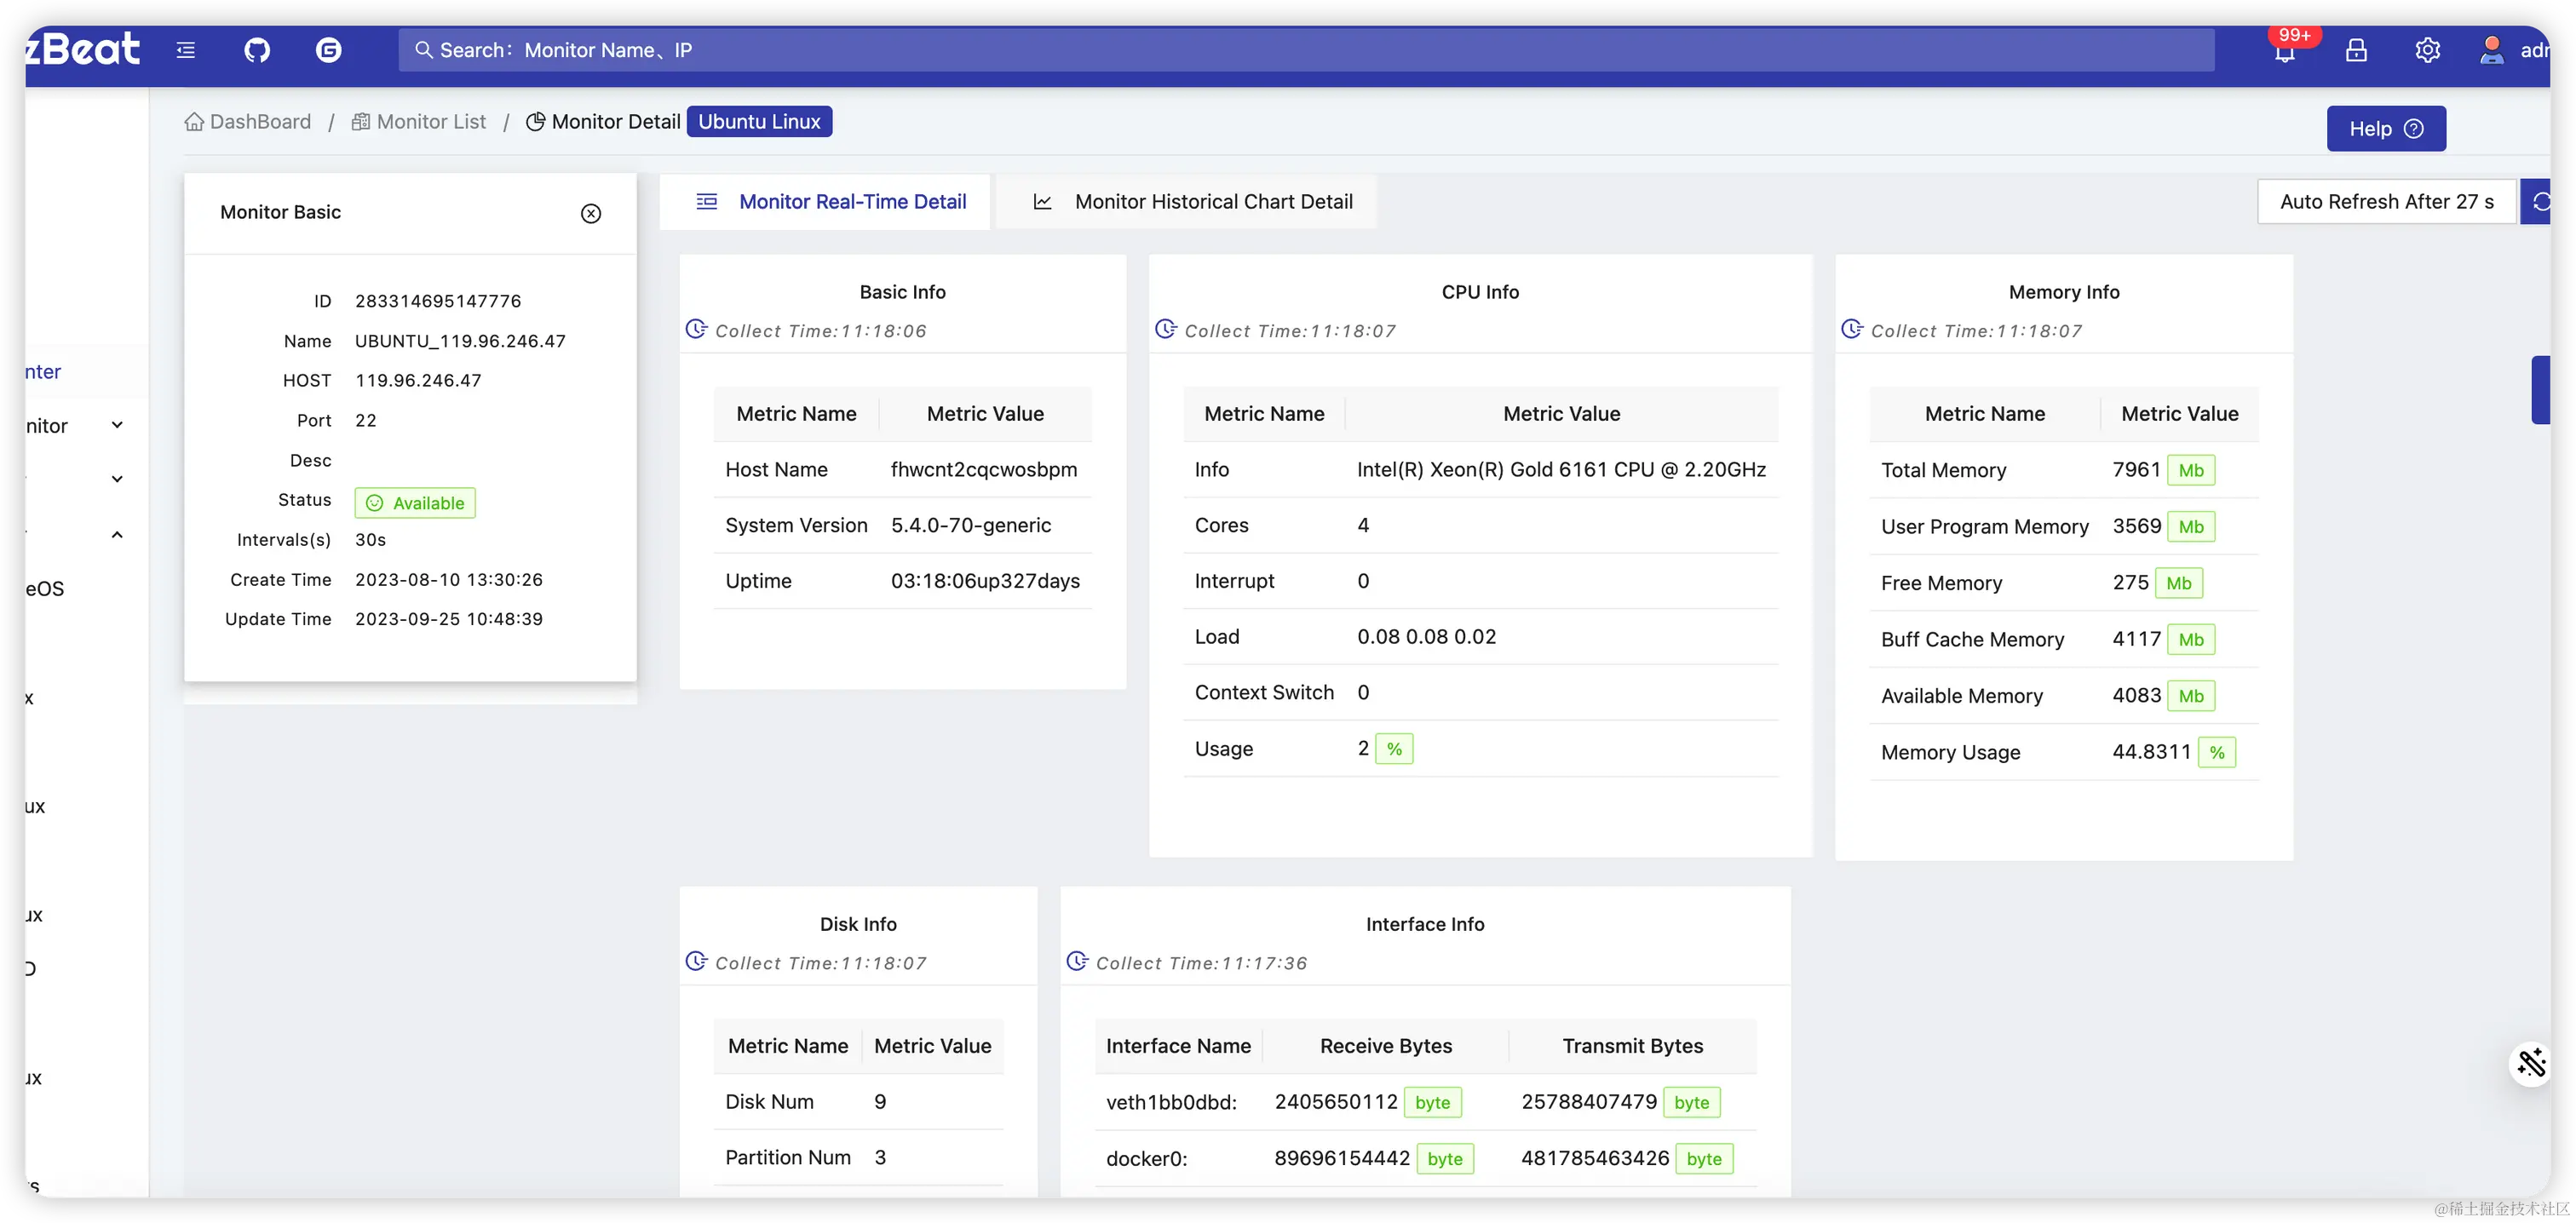Open settings gear icon in header
Screen dimensions: 2576x1223
point(2427,50)
